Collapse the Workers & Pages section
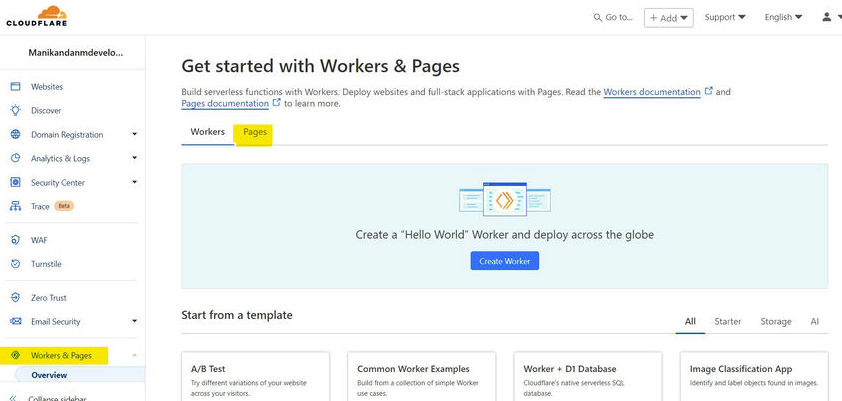The width and height of the screenshot is (842, 401). [x=134, y=356]
